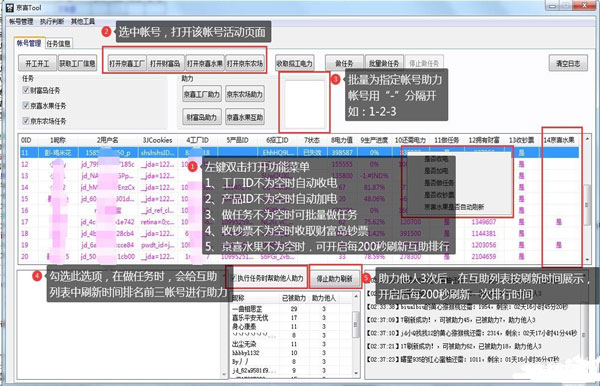Click the log panel vertical scrollbar
The image size is (600, 386).
[584, 335]
